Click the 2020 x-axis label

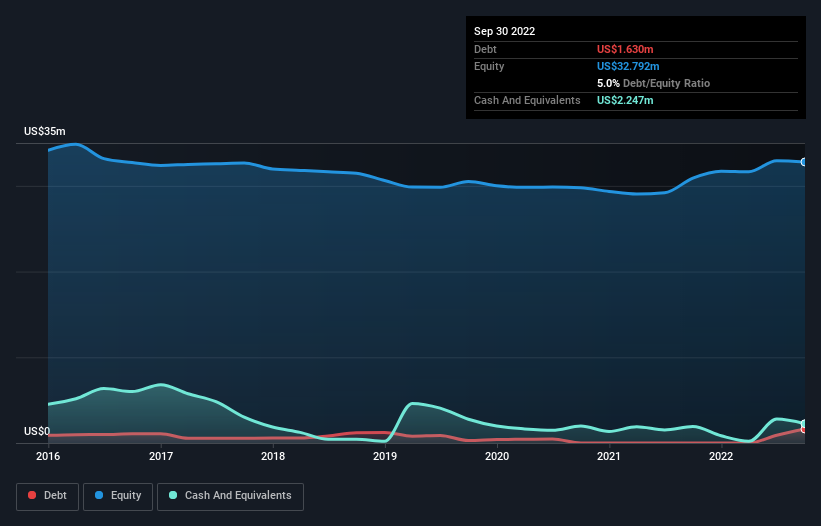pos(497,456)
